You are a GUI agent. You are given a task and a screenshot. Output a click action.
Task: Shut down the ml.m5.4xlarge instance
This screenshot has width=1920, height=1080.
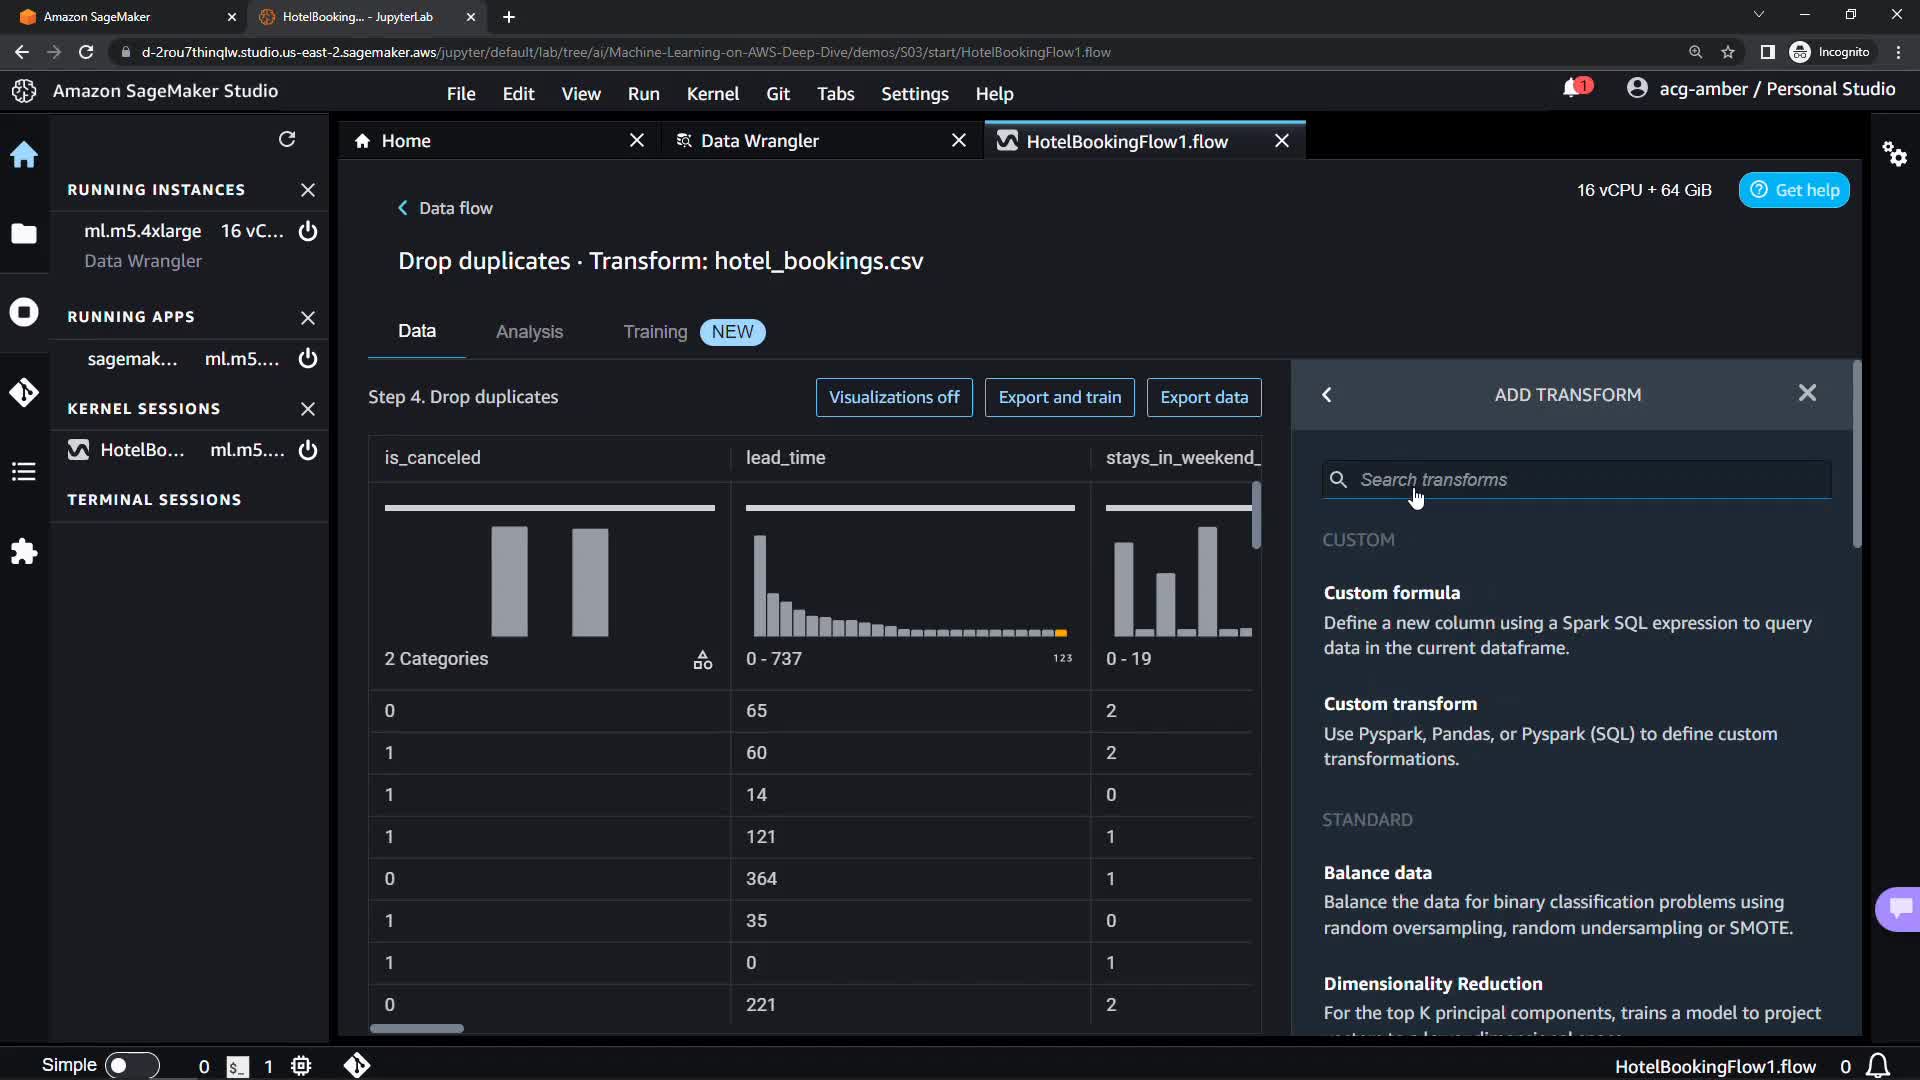coord(308,231)
